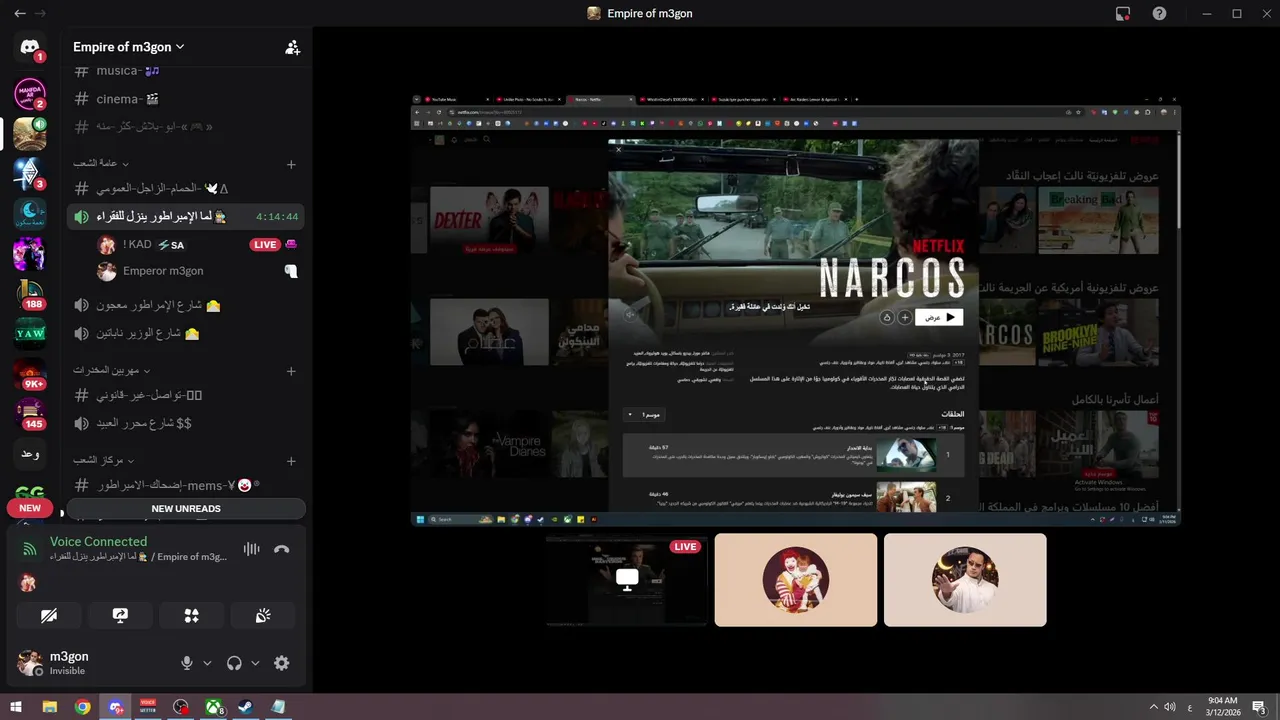
Task: Open the cinema text channel
Action: (186, 99)
